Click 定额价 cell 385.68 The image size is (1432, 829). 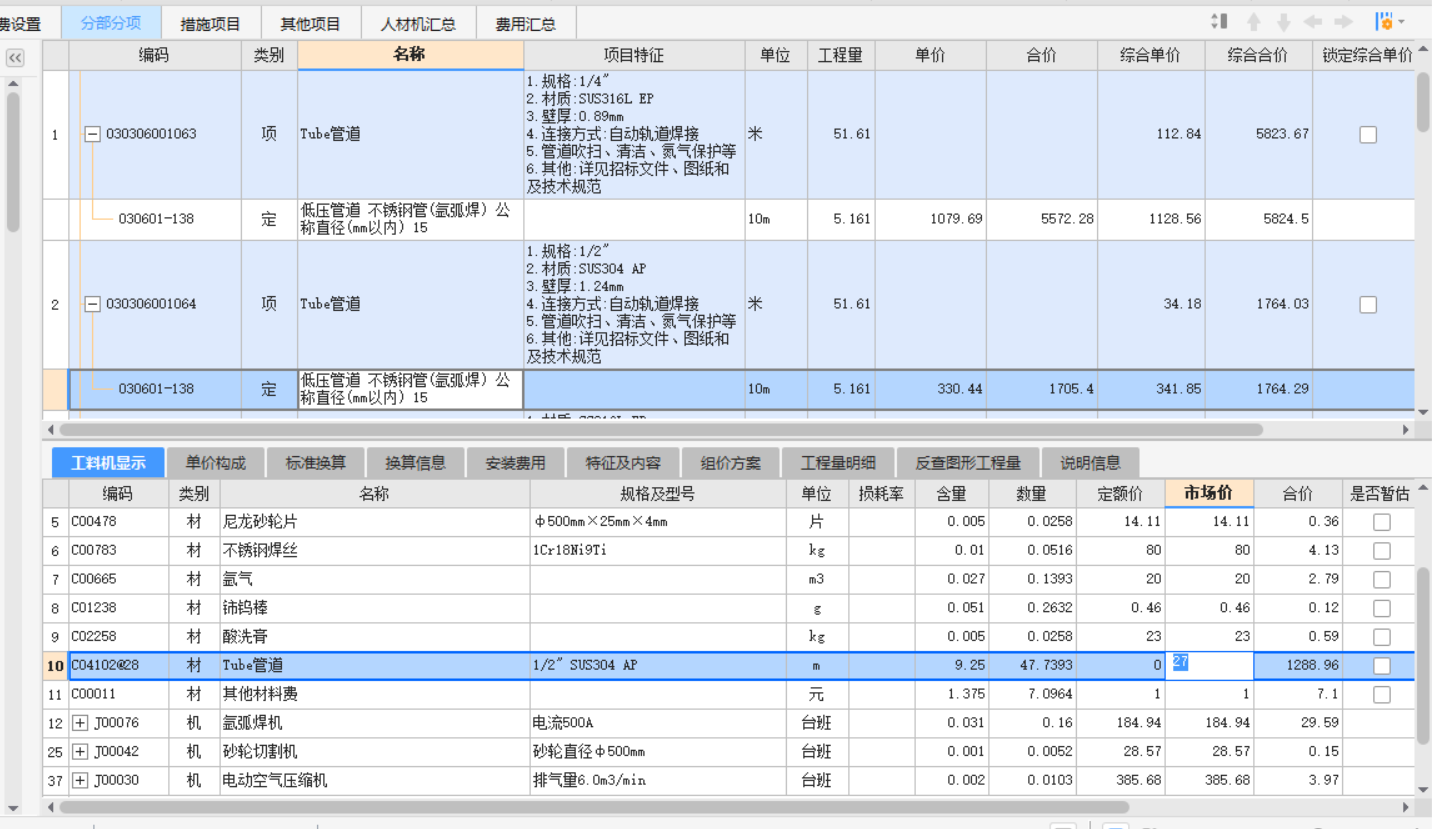coord(1120,780)
